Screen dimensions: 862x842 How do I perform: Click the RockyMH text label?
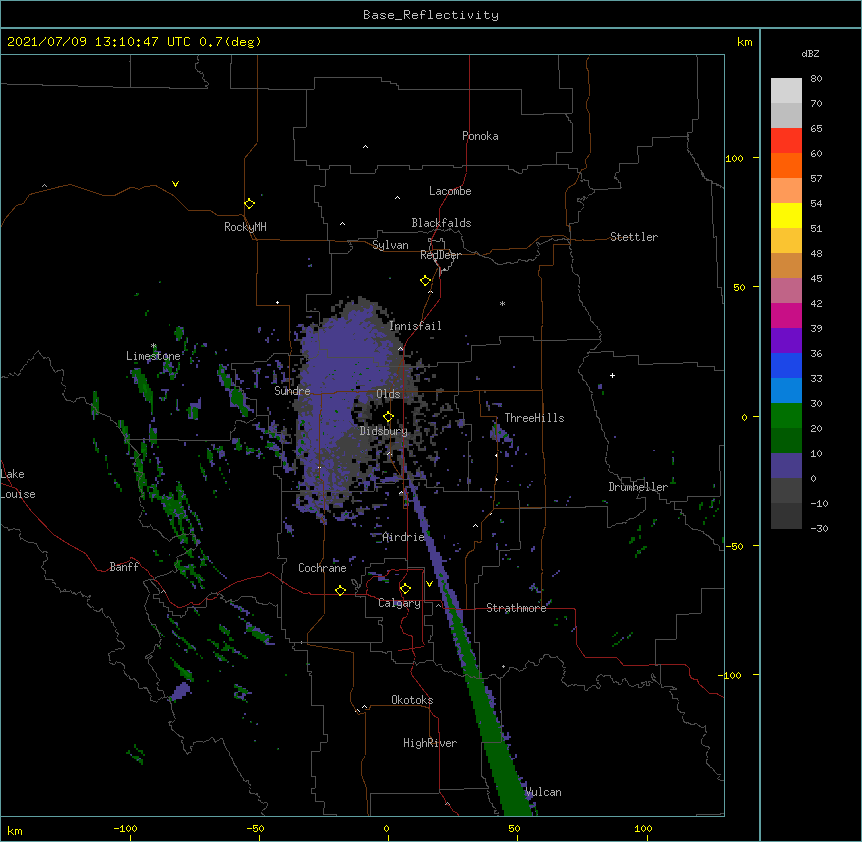click(245, 227)
